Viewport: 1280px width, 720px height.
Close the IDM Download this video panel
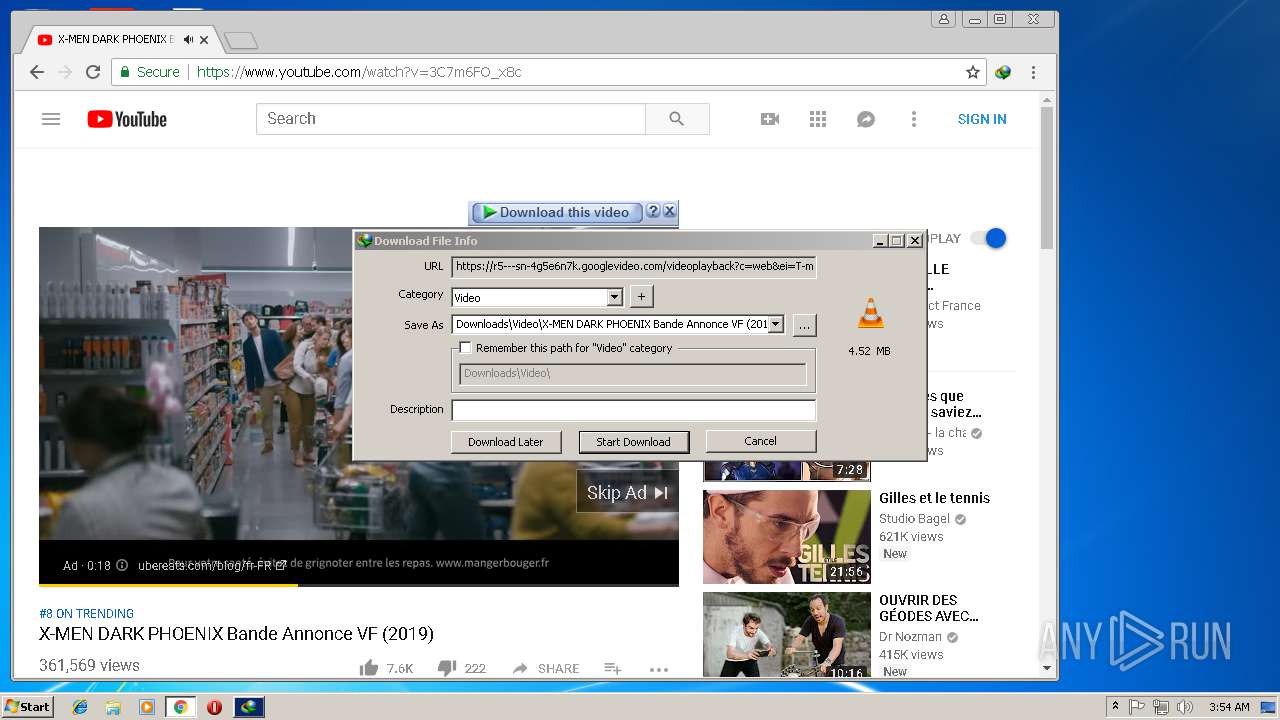click(670, 211)
